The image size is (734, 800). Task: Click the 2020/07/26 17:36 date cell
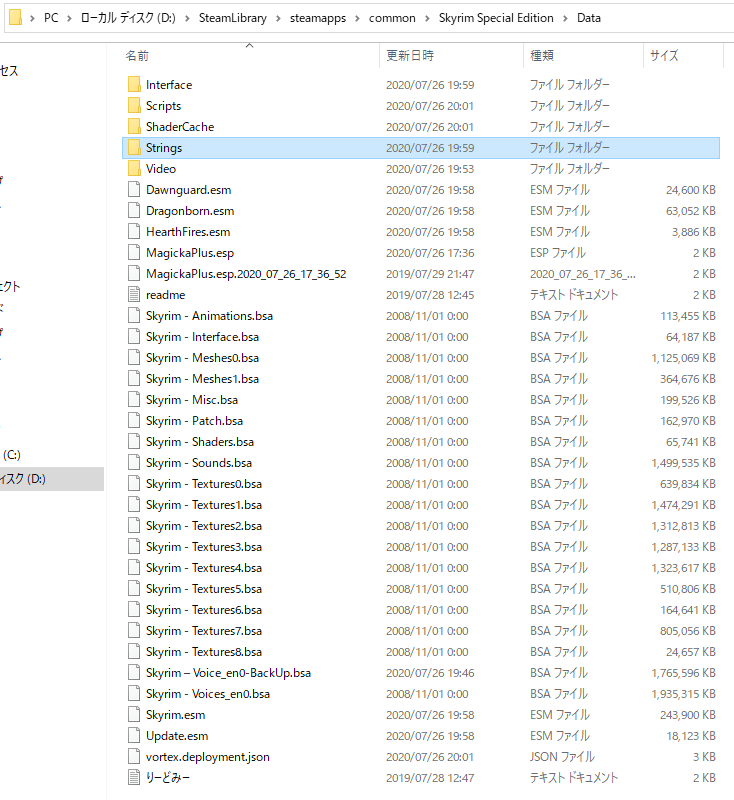pyautogui.click(x=430, y=253)
